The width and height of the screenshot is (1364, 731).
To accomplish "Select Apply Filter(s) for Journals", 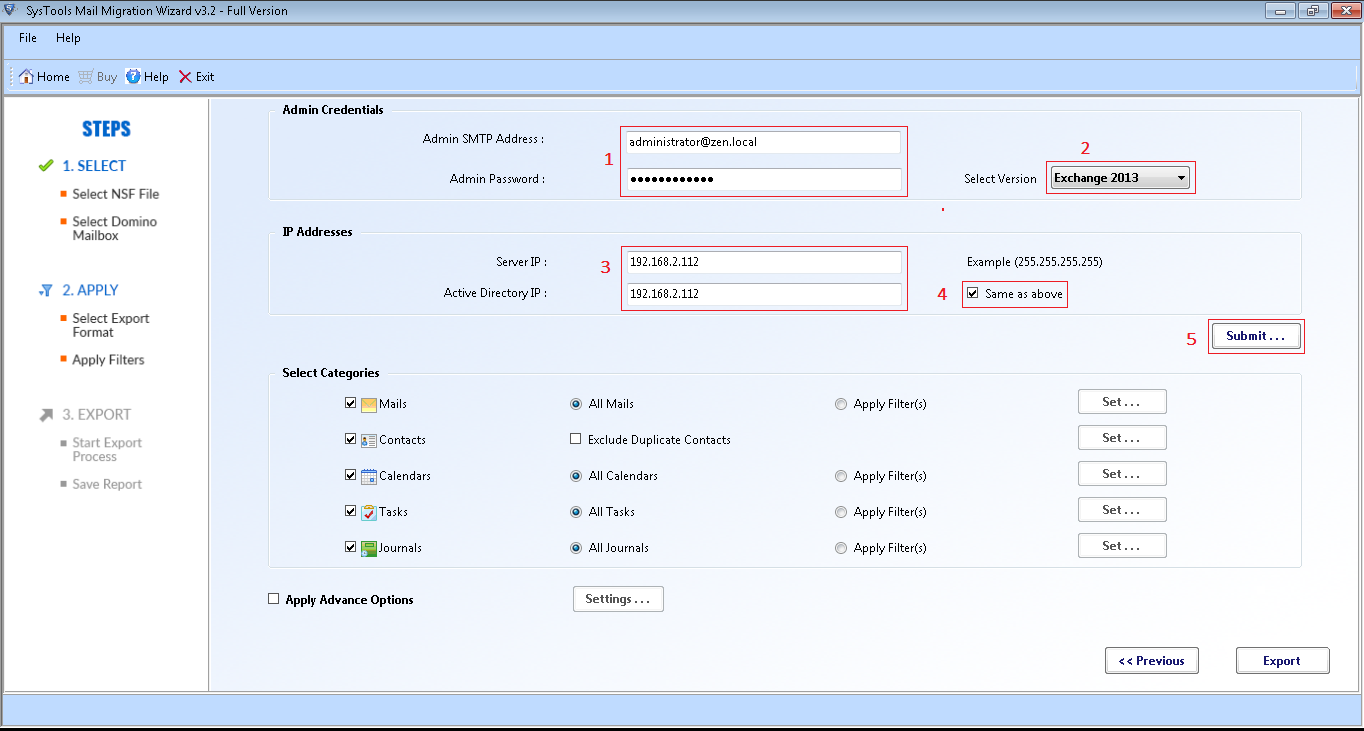I will [x=841, y=548].
